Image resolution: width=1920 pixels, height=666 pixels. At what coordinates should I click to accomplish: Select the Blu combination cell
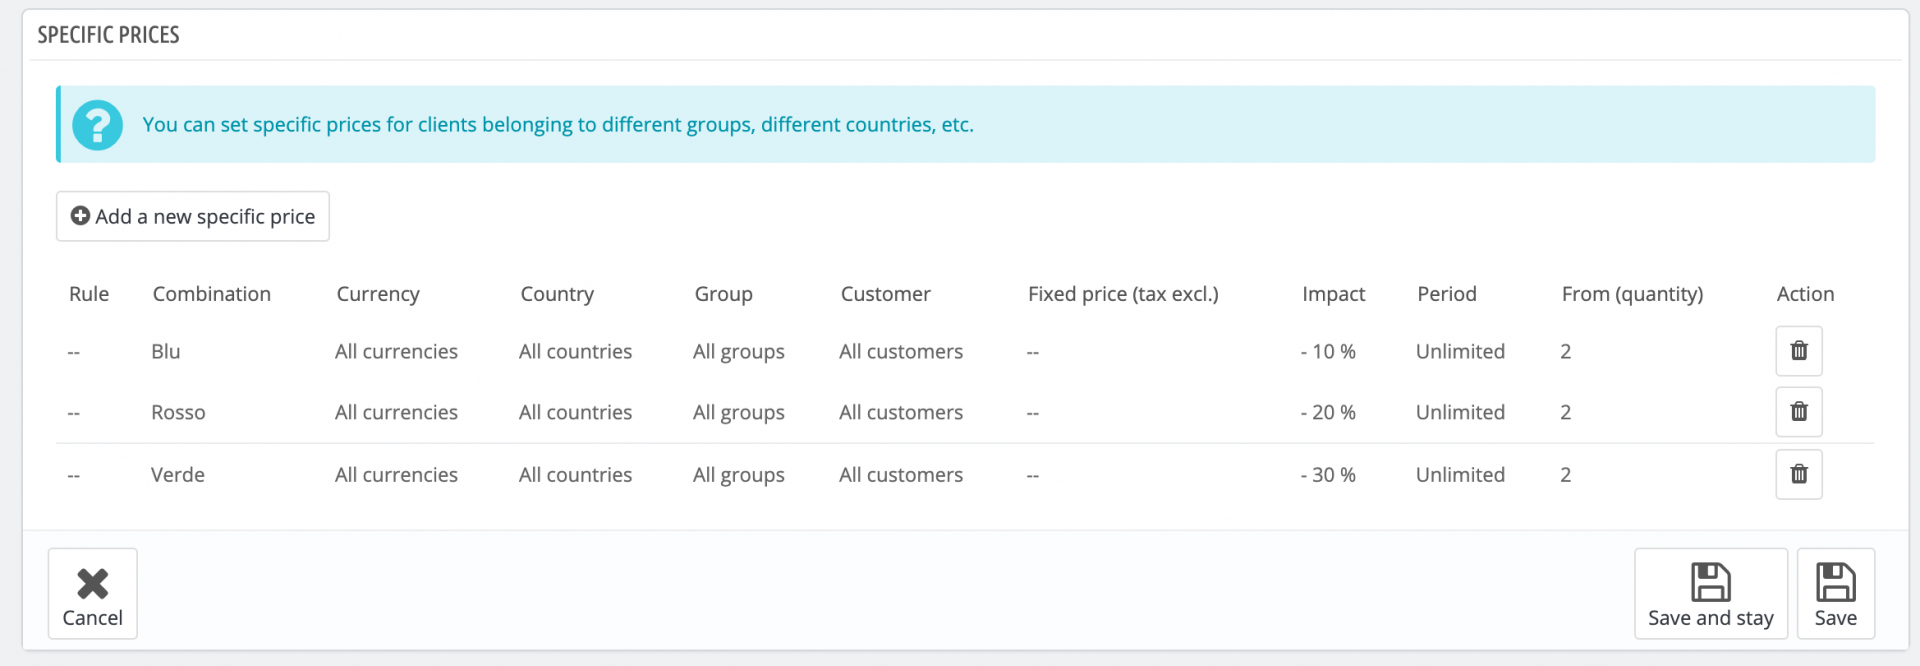(x=166, y=352)
